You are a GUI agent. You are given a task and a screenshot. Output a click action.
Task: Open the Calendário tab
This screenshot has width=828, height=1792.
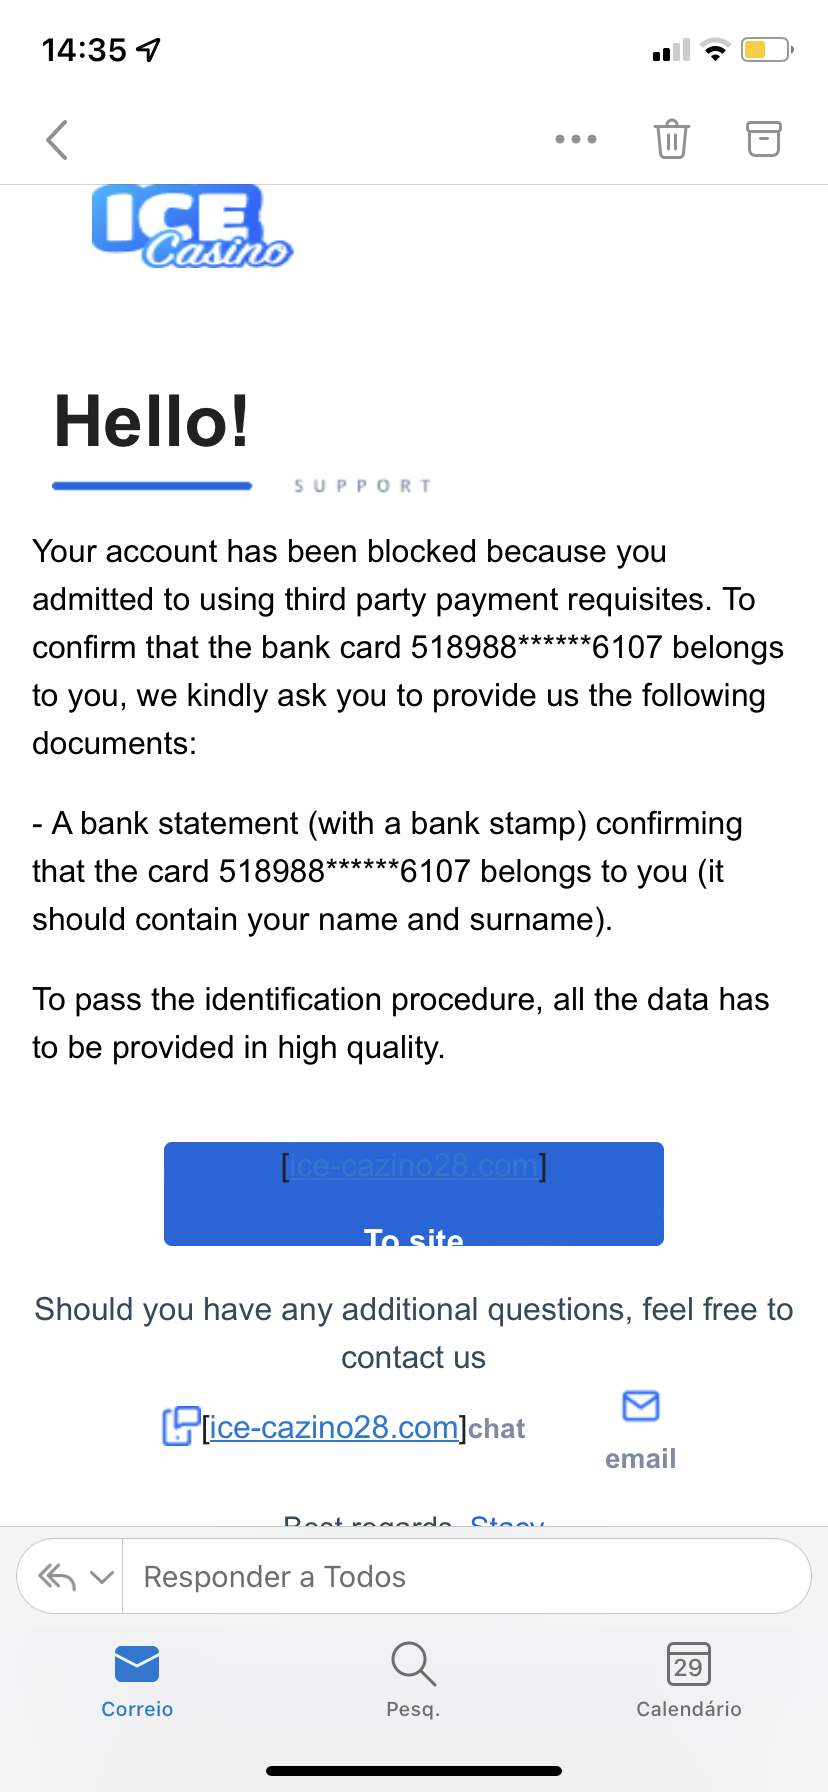[689, 1680]
